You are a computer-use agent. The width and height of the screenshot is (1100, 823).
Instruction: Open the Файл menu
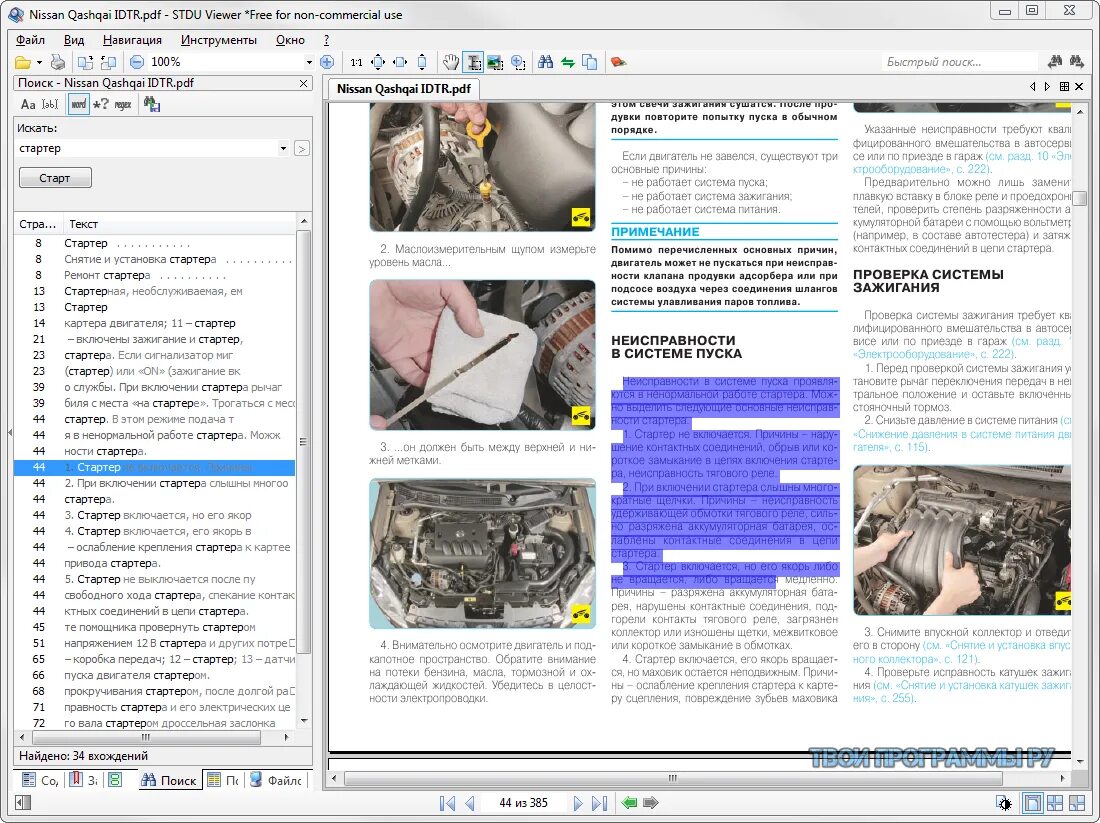[x=30, y=40]
